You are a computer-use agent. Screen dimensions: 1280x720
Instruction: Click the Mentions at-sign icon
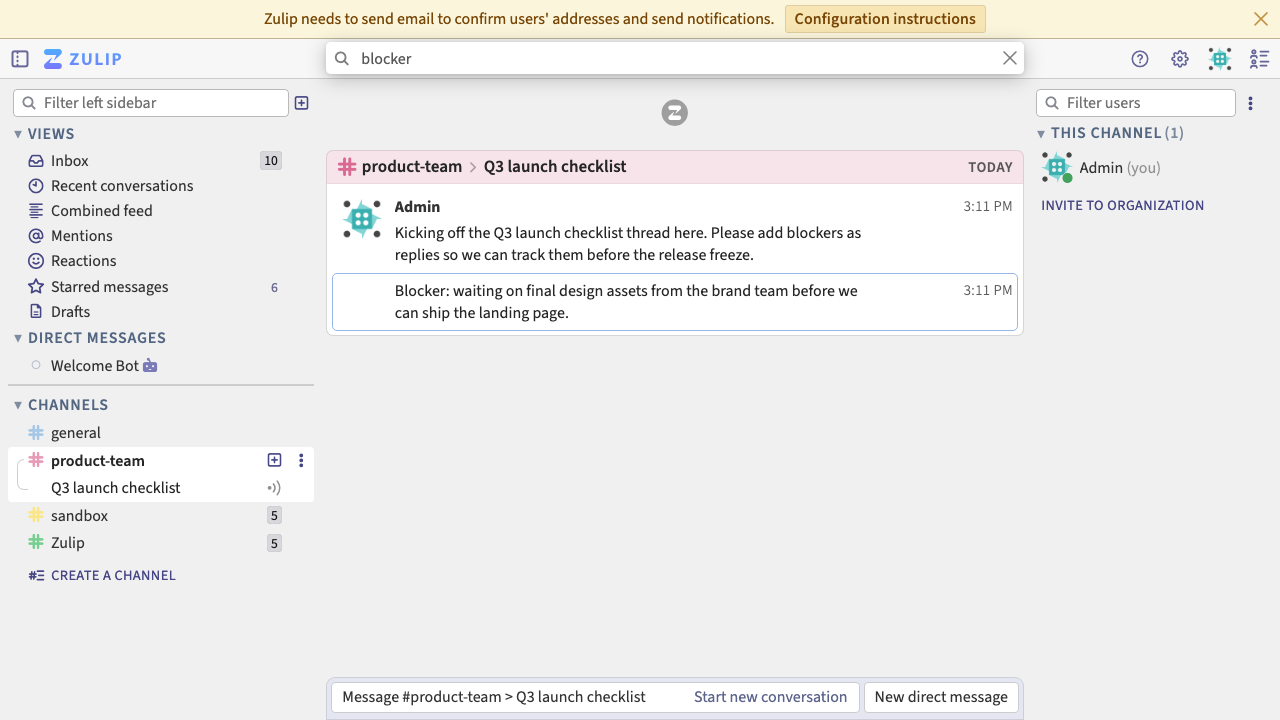point(36,236)
